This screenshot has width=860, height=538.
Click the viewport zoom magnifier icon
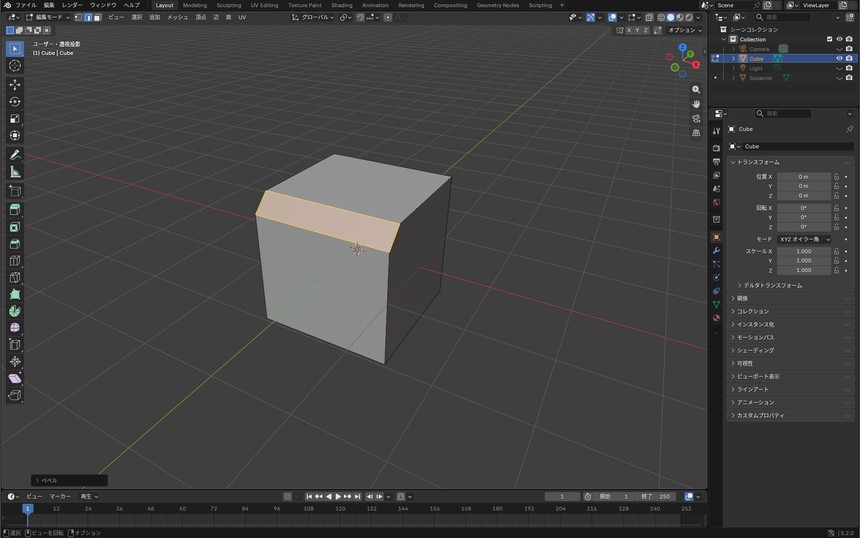click(696, 89)
